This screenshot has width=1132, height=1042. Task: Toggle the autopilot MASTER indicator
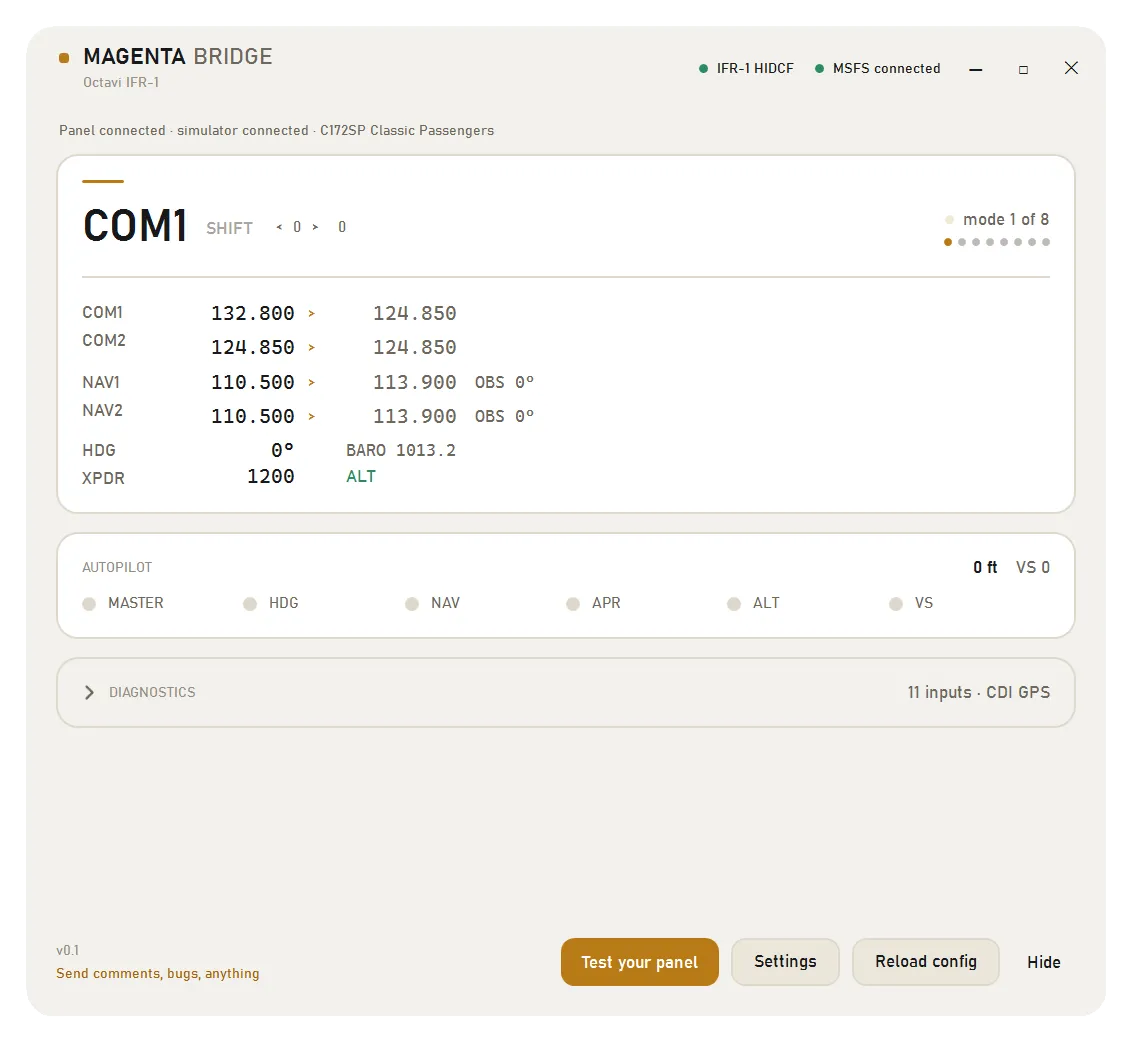click(89, 604)
